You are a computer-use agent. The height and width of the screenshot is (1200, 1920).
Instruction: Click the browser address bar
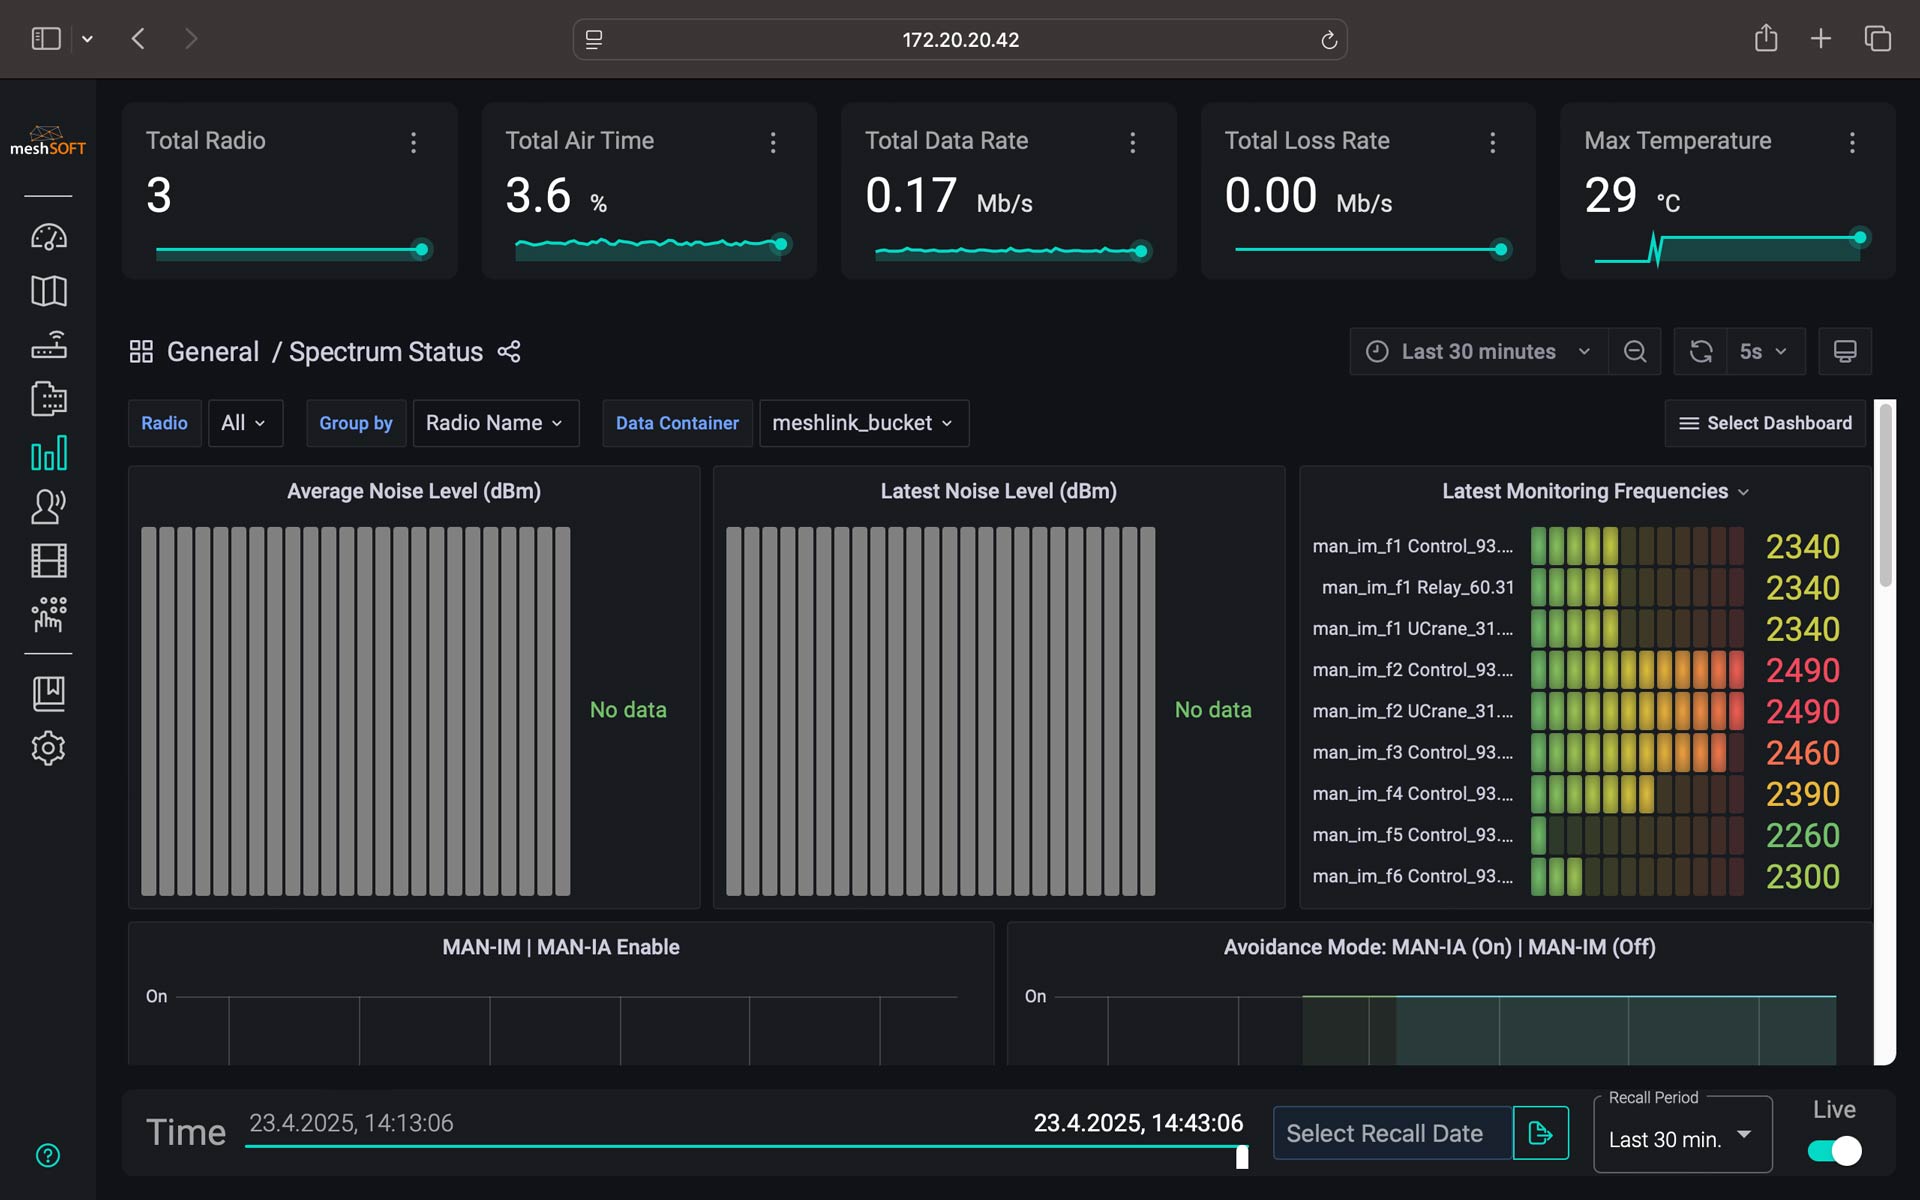coord(960,40)
